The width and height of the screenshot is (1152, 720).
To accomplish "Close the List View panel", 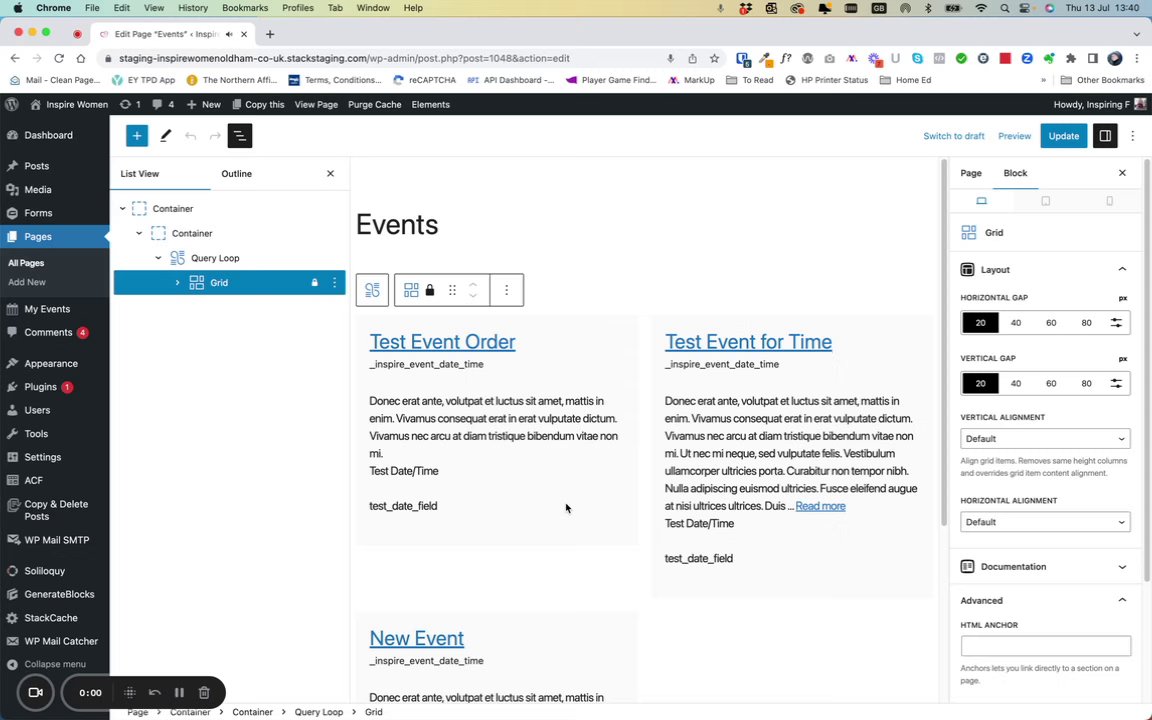I will click(x=330, y=173).
